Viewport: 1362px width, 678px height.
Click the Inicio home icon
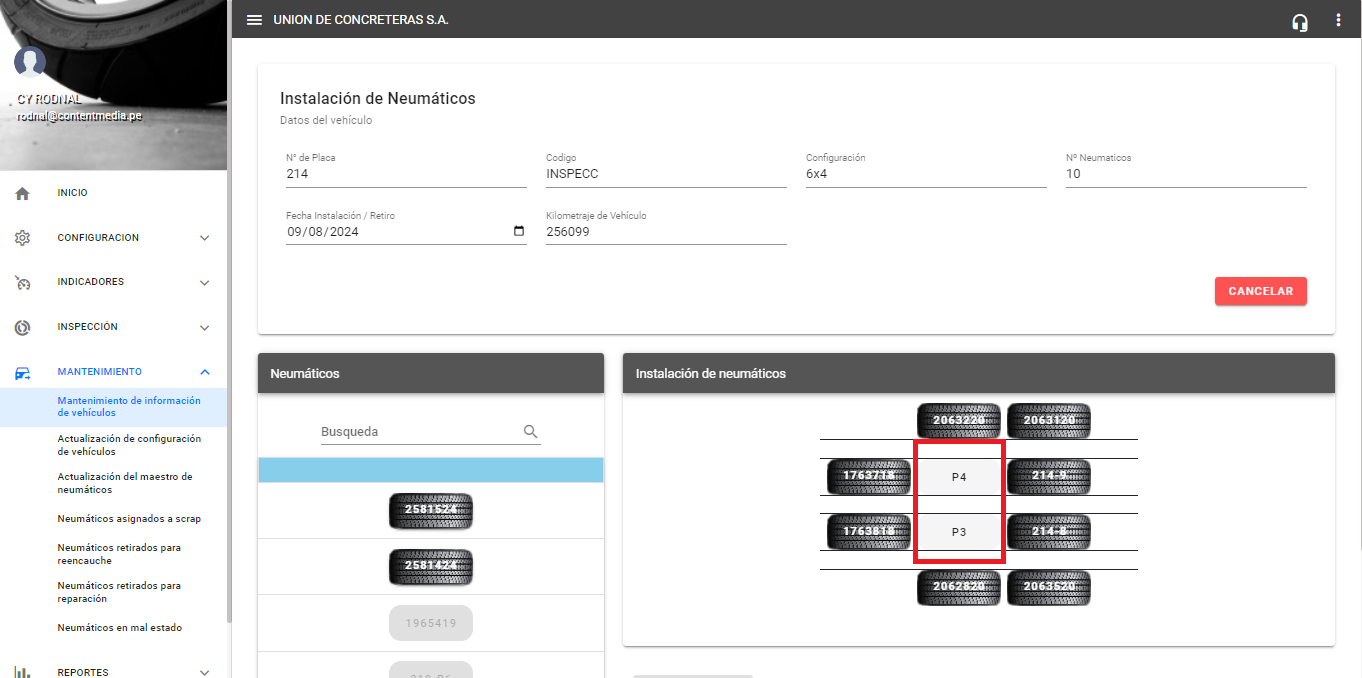pos(23,193)
